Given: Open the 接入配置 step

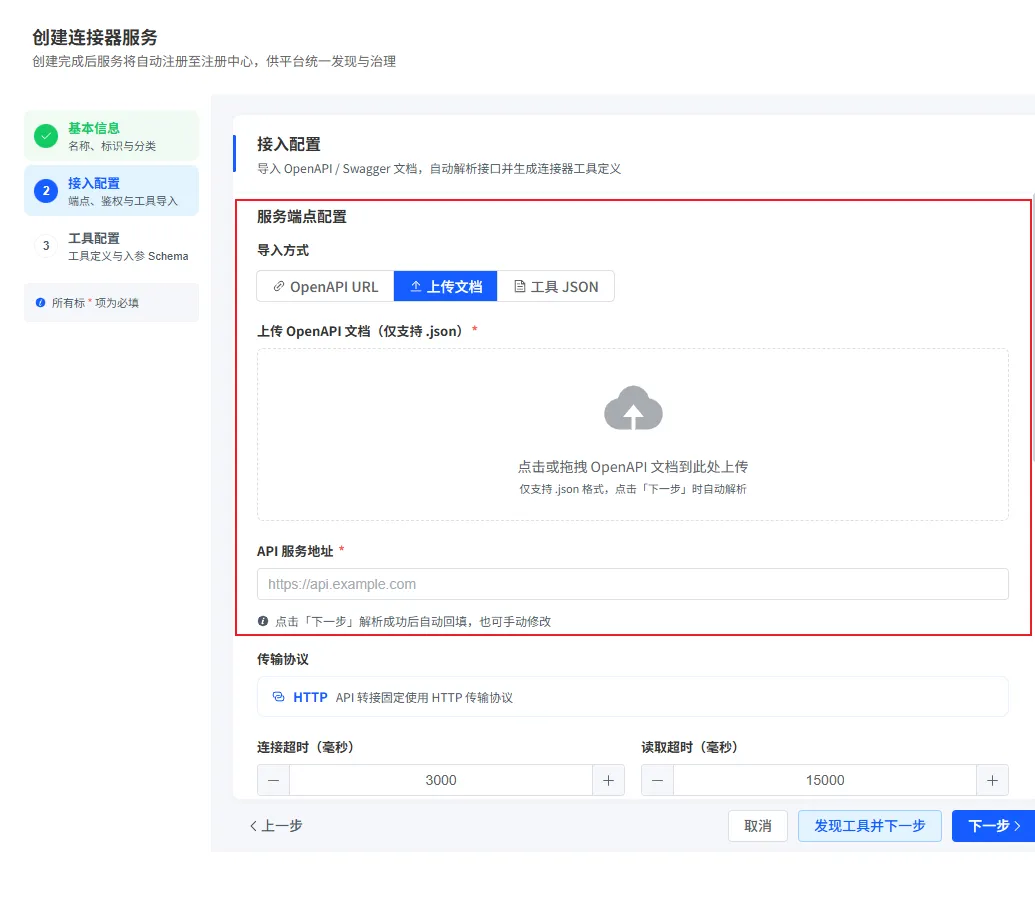Looking at the screenshot, I should [x=112, y=191].
